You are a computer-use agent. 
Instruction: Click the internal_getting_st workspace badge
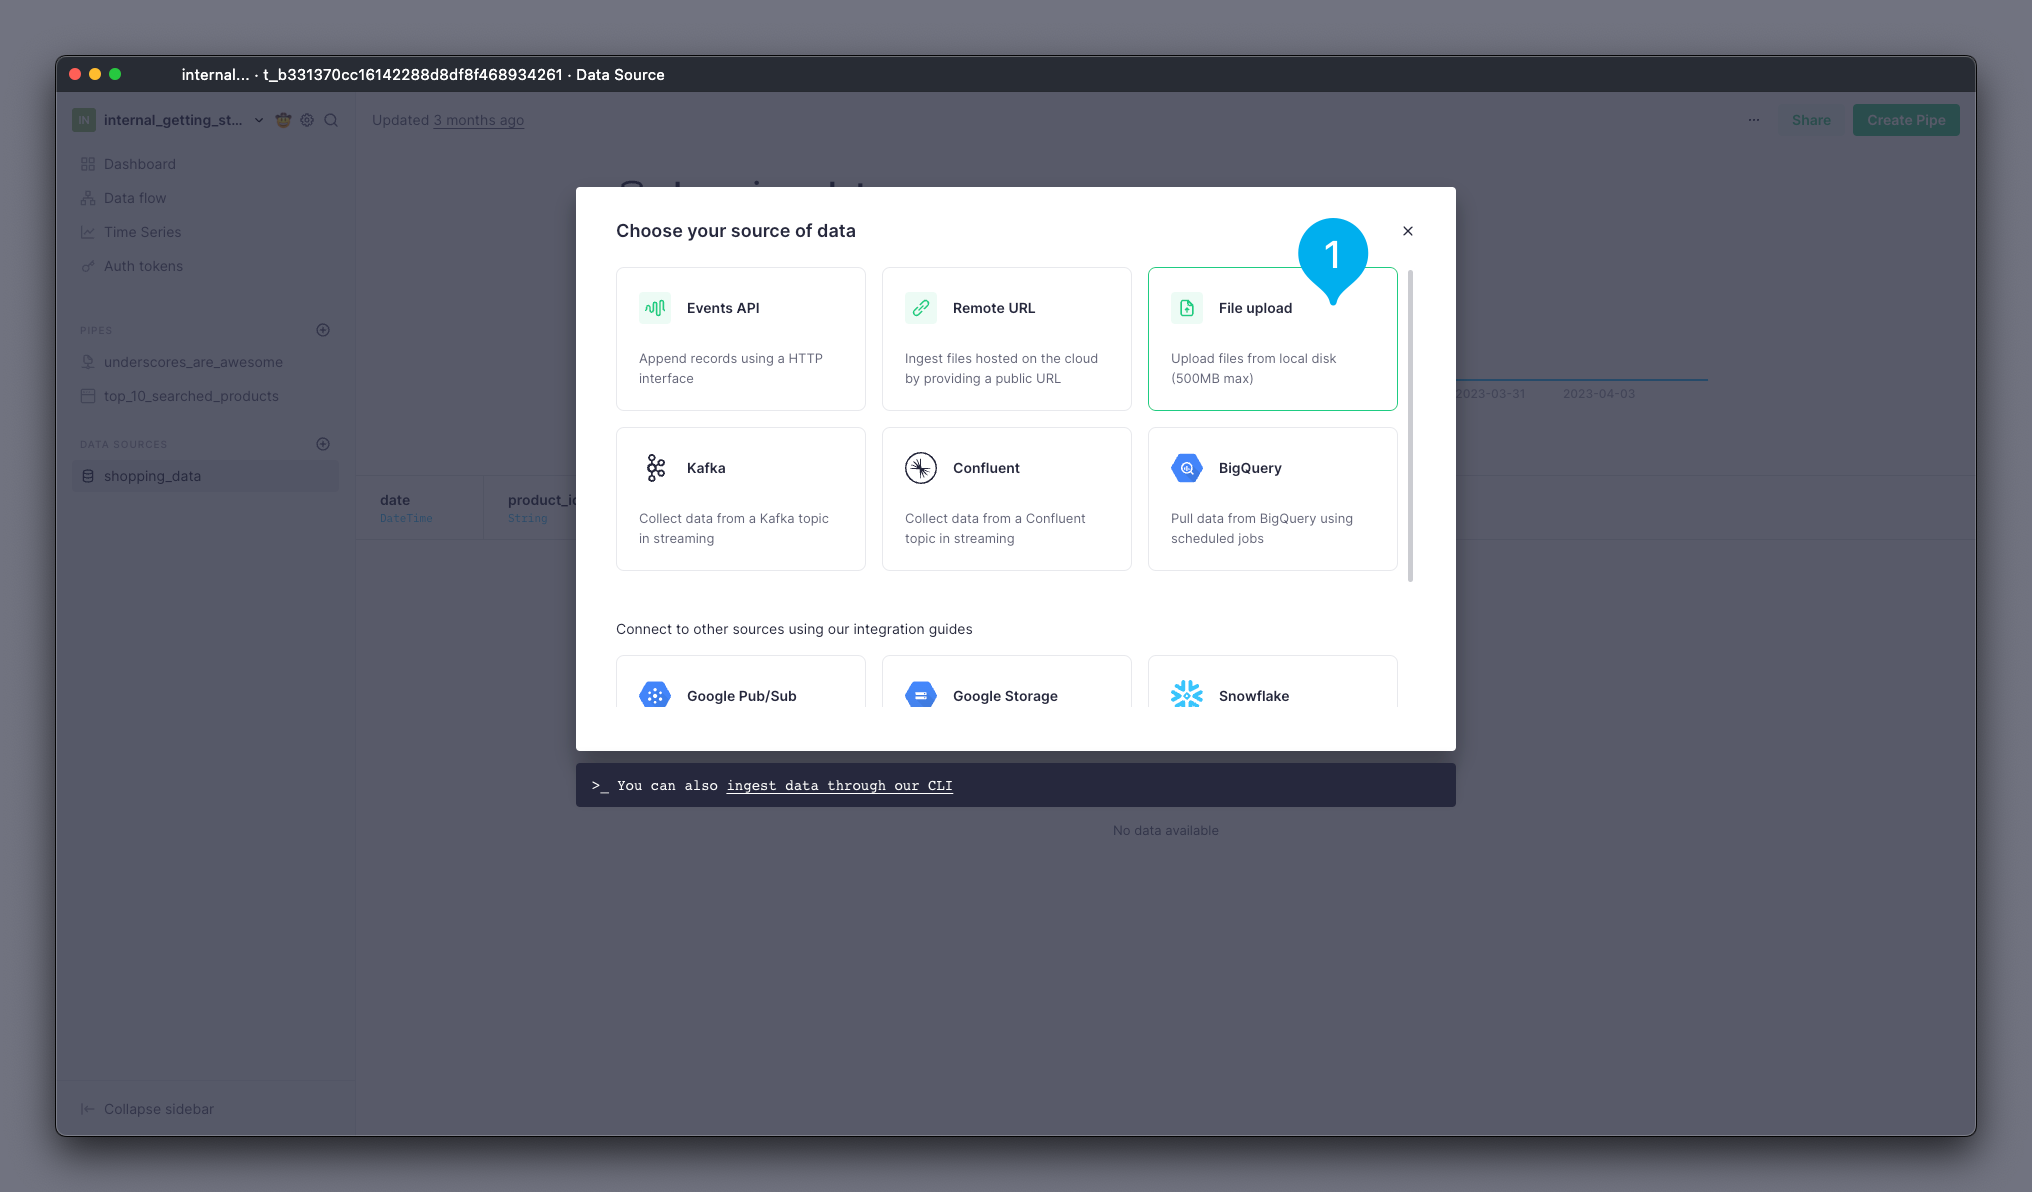(84, 120)
